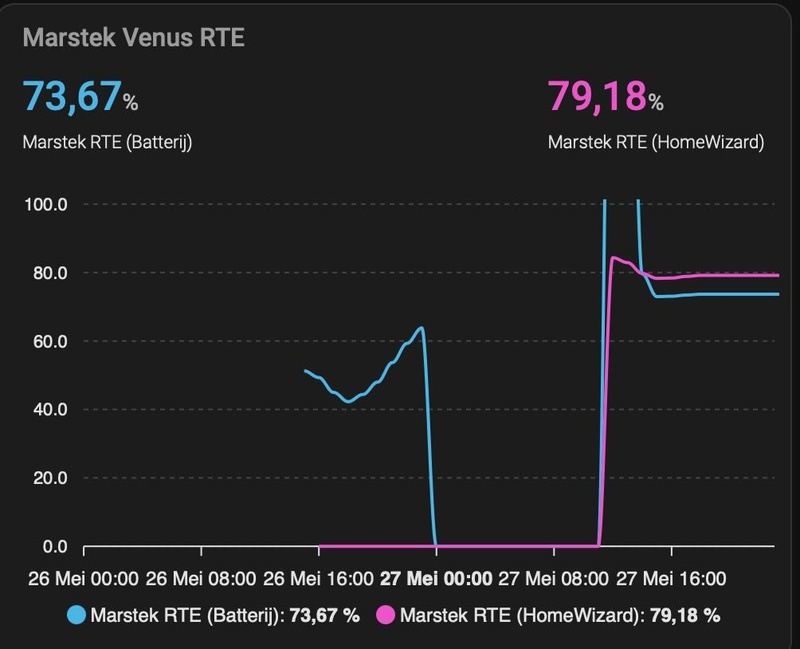
Task: Click the 60.0 y-axis label
Action: click(49, 341)
